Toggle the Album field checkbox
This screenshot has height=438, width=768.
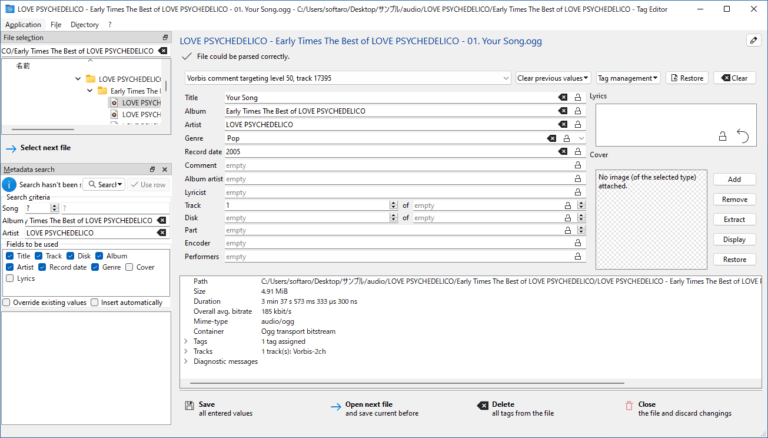tap(99, 256)
